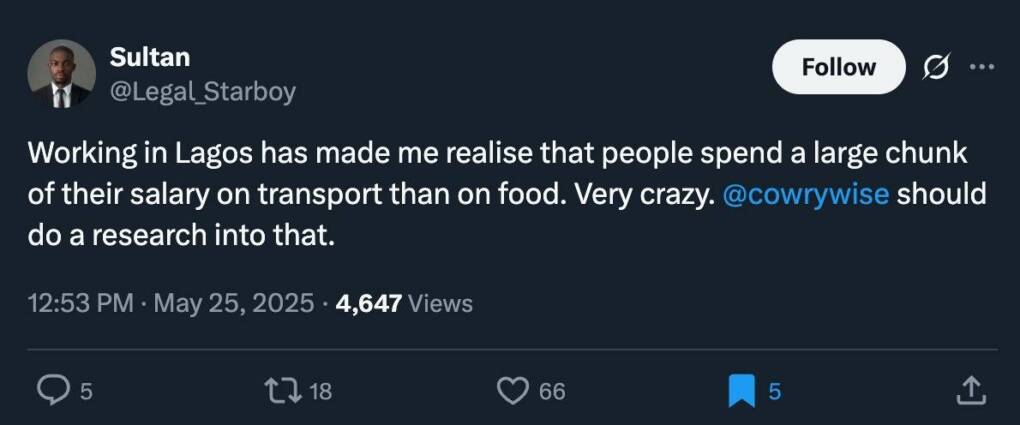The image size is (1020, 425).
Task: Click the reply speech bubble icon
Action: click(x=52, y=392)
